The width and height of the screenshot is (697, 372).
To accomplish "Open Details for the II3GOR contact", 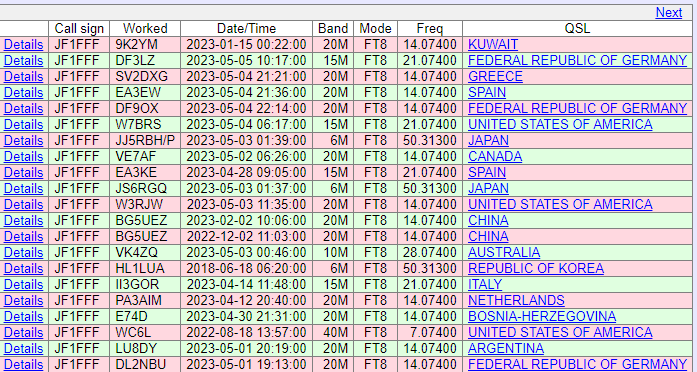I will [24, 284].
